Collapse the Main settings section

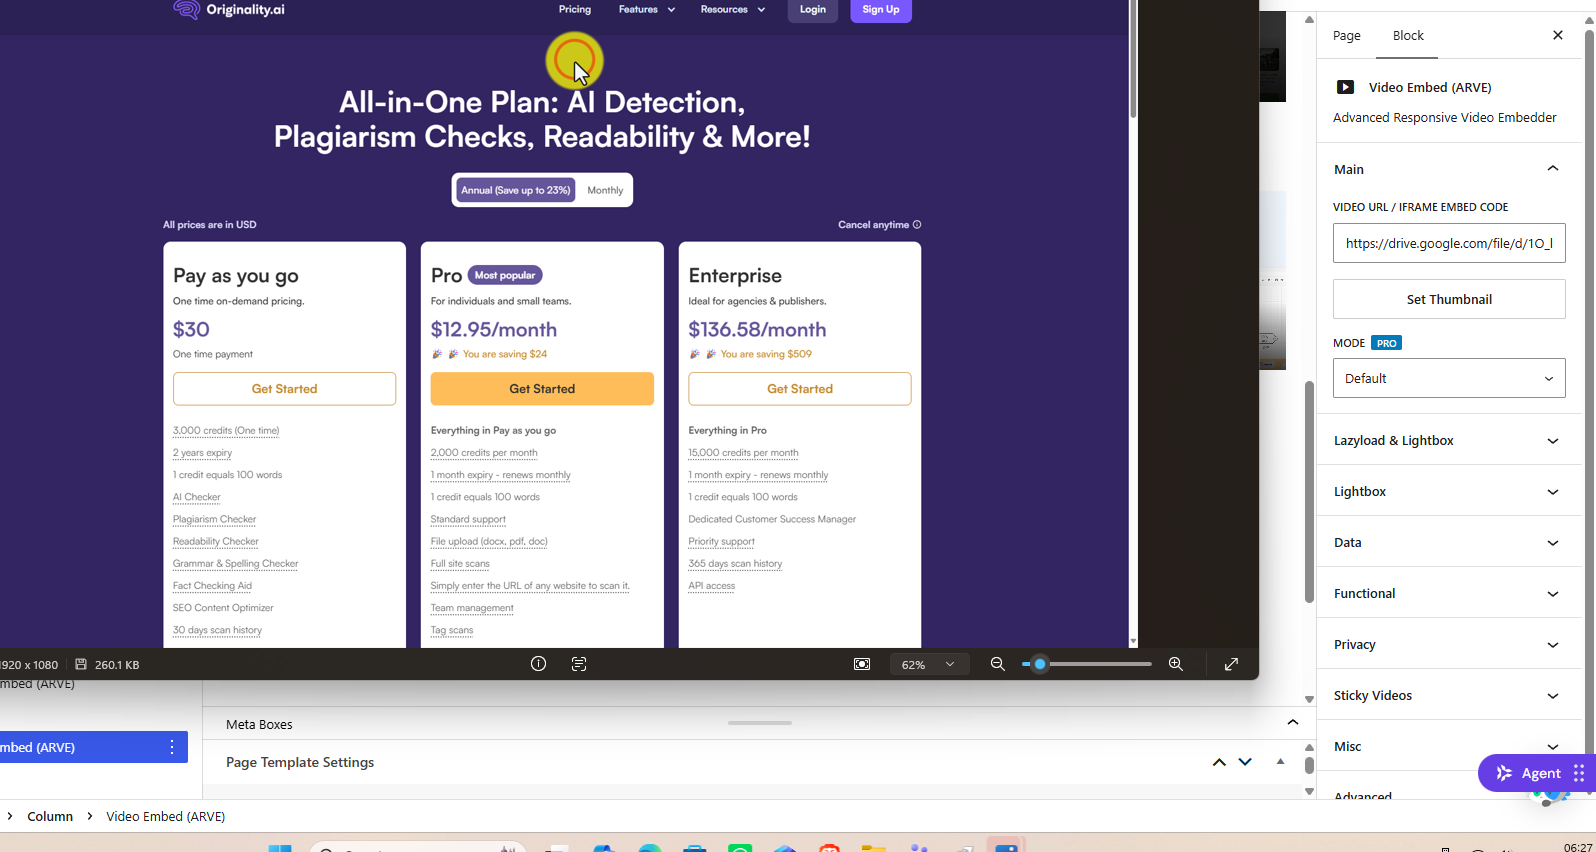pyautogui.click(x=1448, y=169)
